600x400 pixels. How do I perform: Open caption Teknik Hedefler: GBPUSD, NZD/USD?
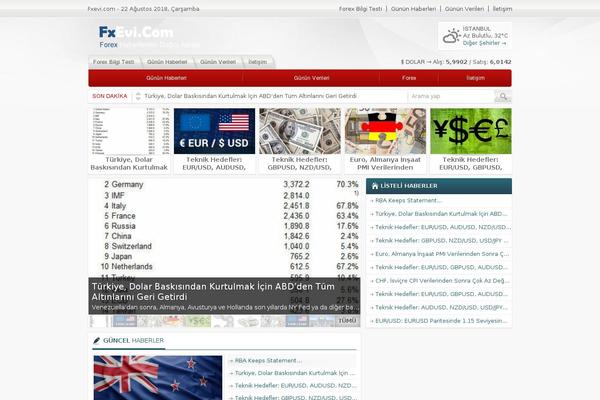[x=300, y=163]
